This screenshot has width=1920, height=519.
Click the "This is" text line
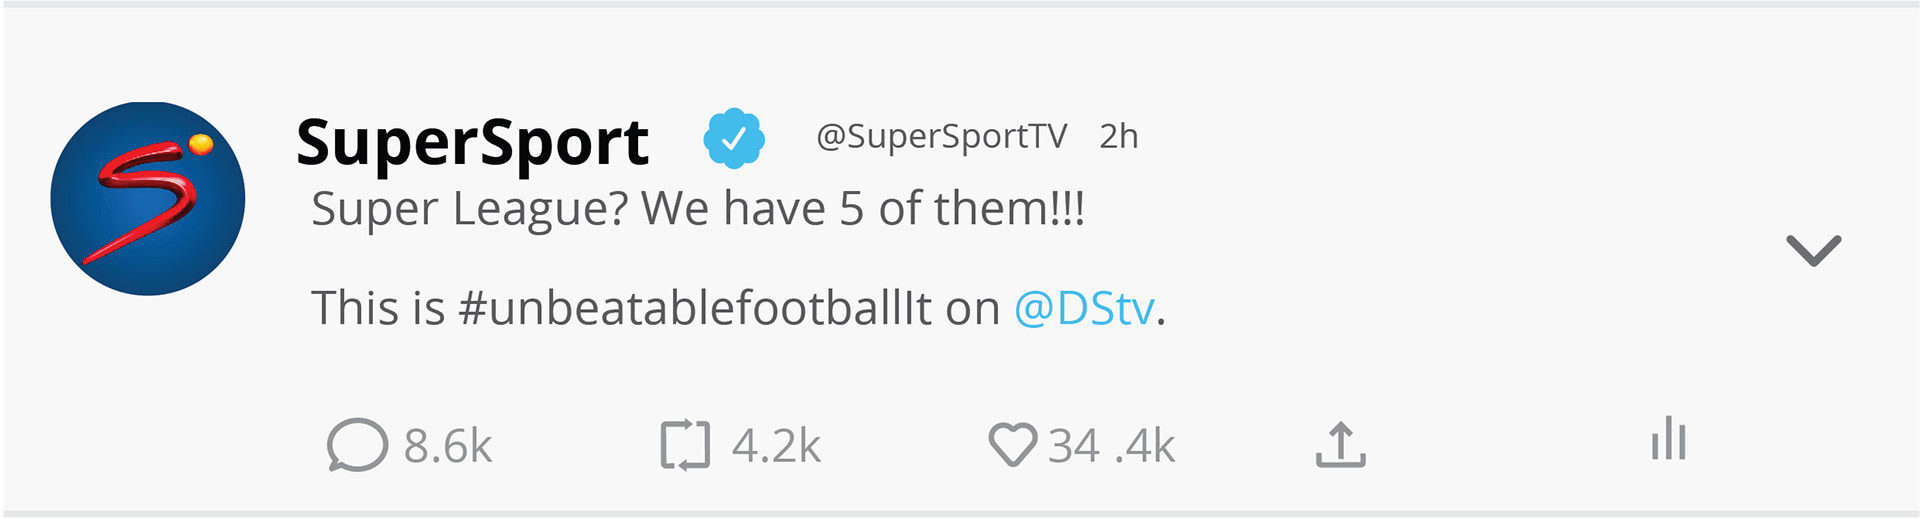pos(377,308)
